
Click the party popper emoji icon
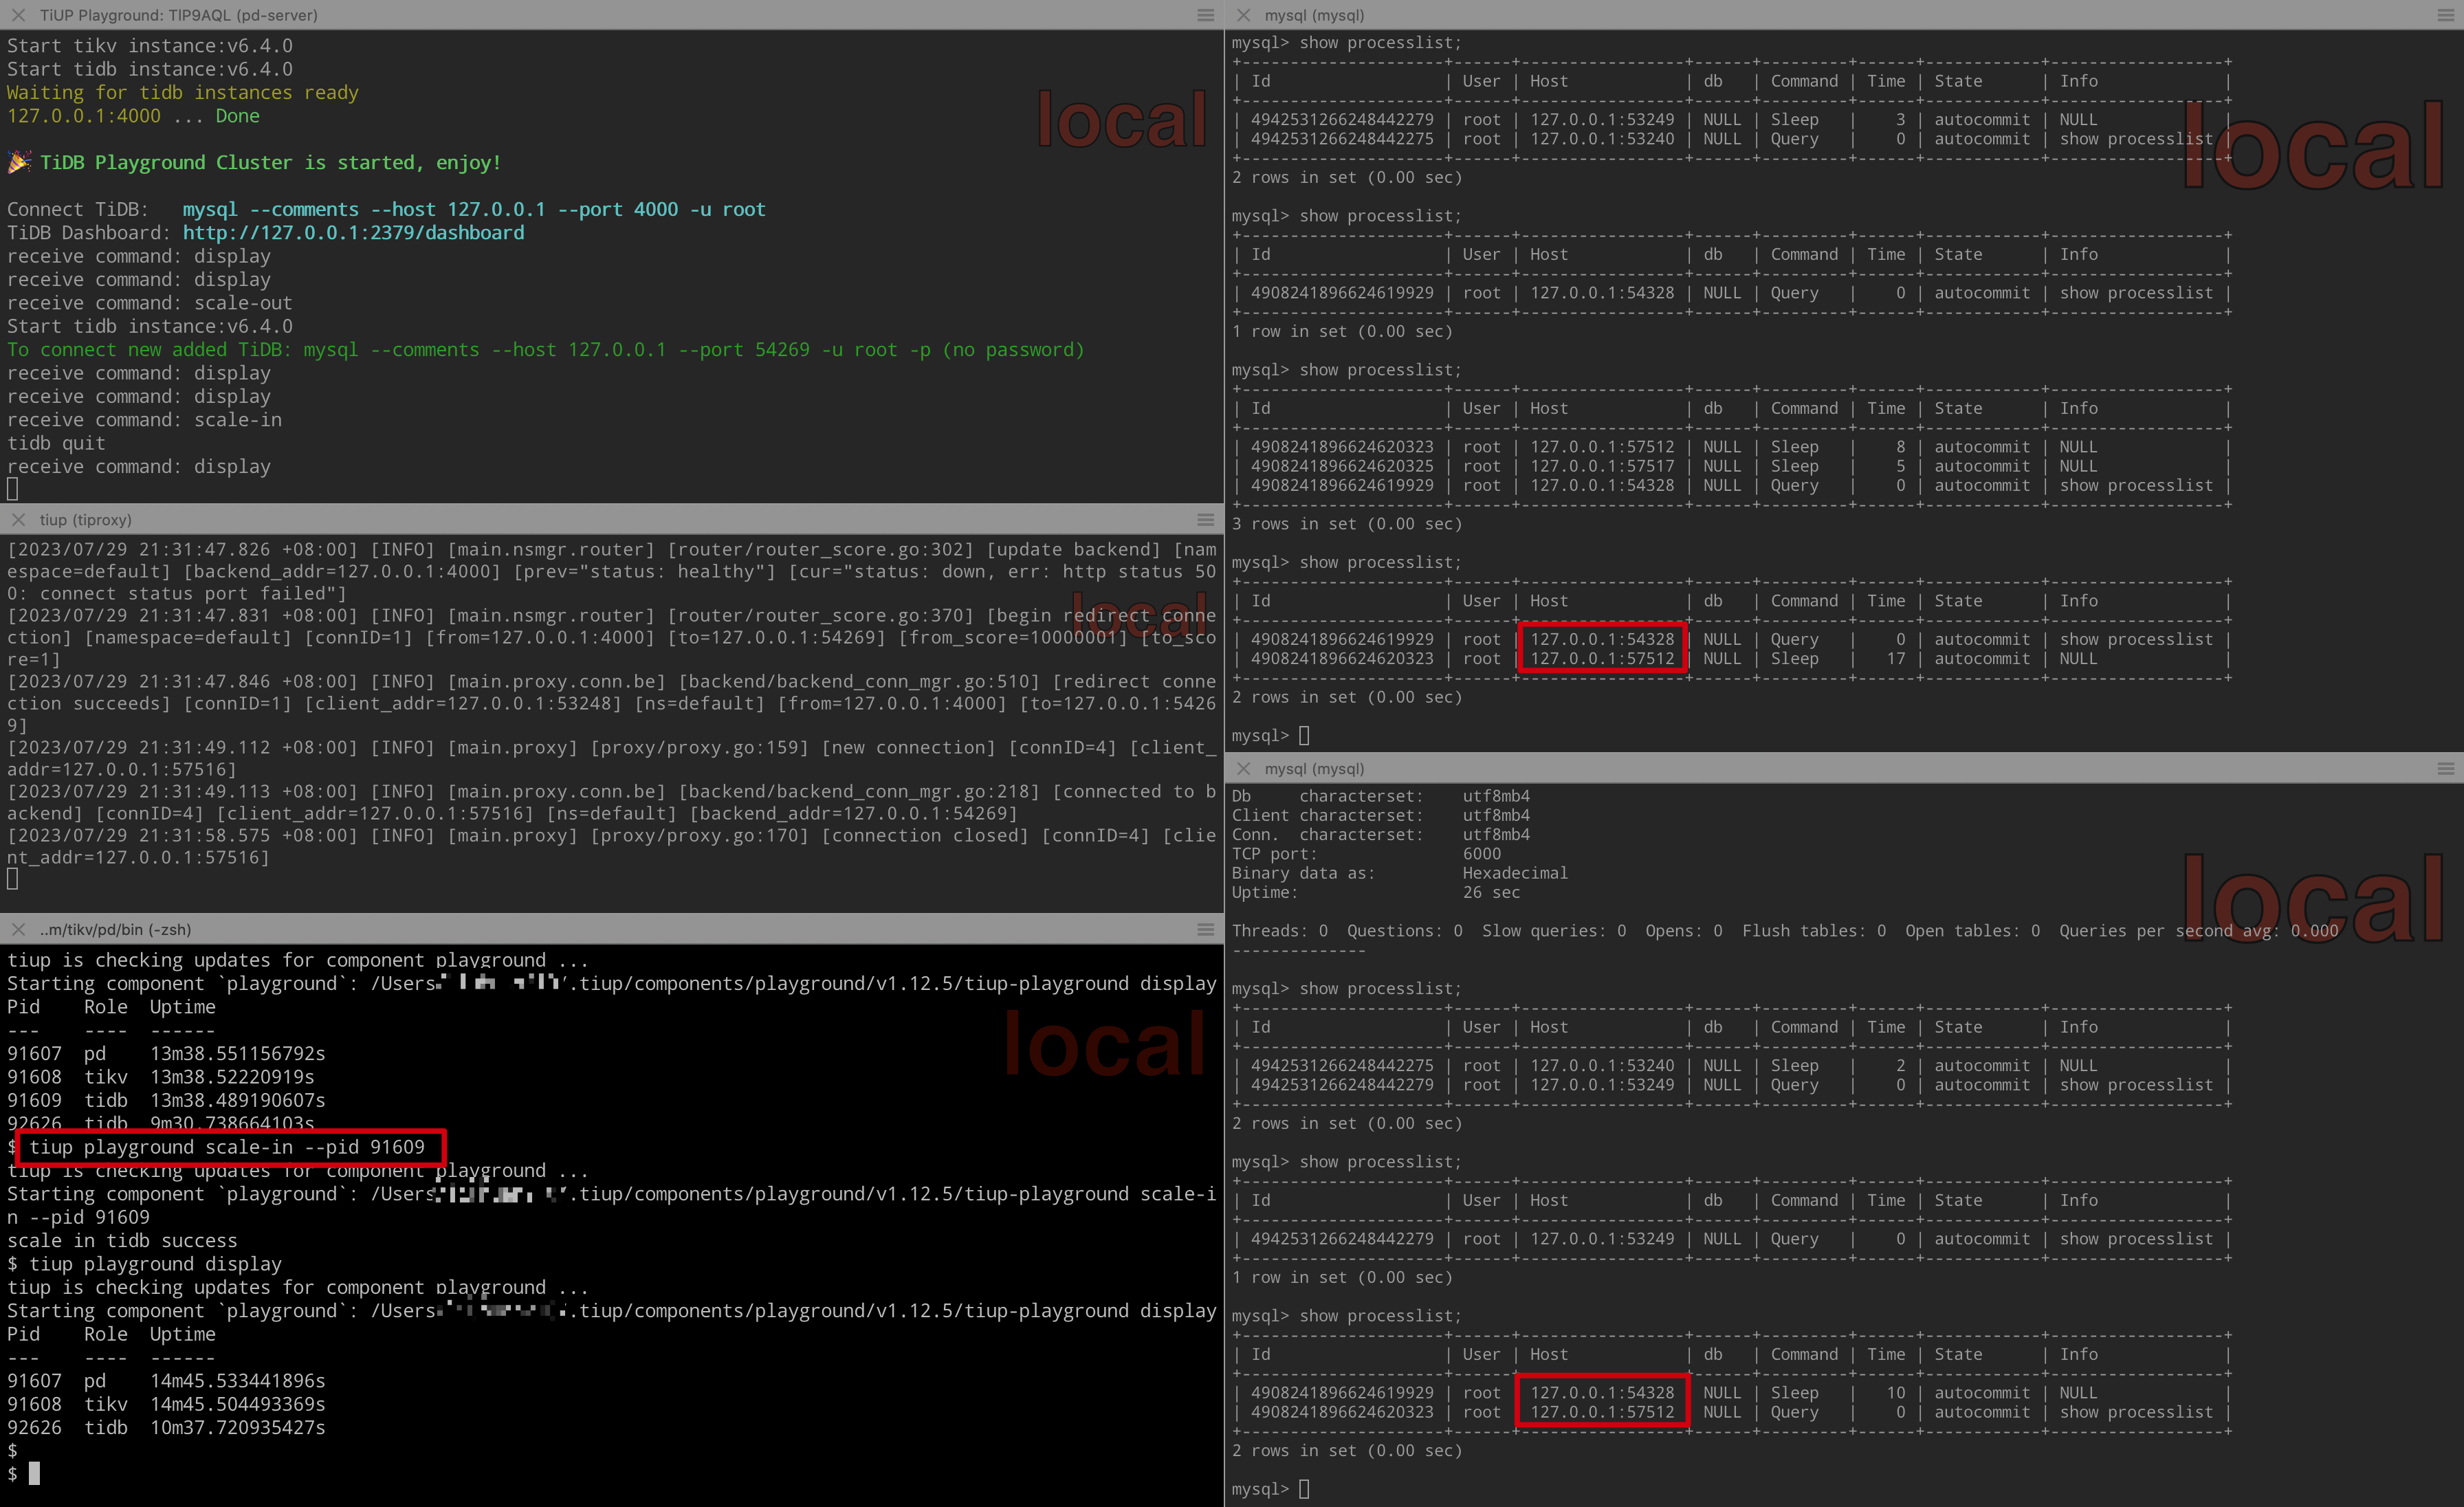click(19, 161)
